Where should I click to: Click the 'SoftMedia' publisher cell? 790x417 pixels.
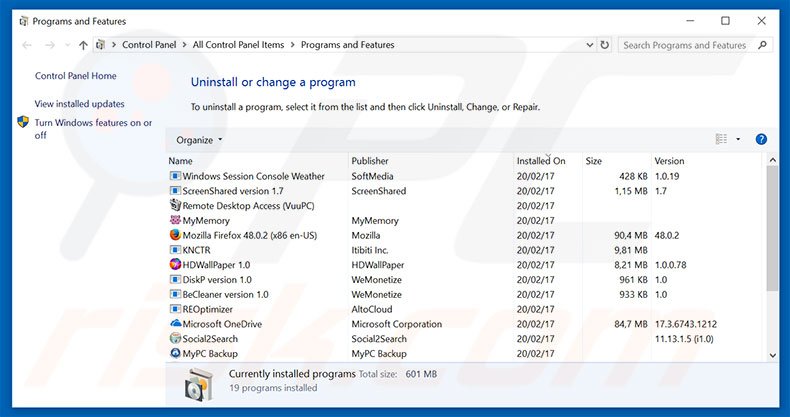[372, 176]
